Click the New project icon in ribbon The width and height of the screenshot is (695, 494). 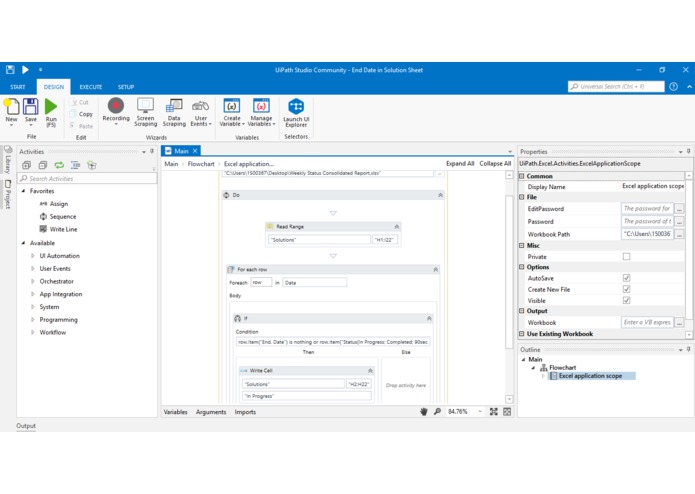point(12,107)
